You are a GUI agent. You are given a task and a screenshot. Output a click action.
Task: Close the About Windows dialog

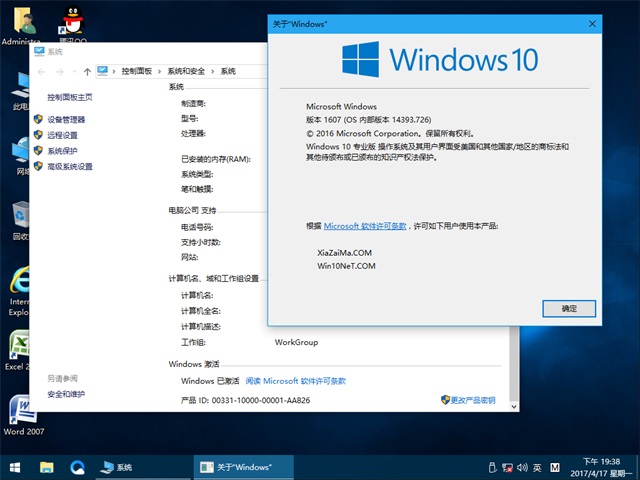coord(592,22)
